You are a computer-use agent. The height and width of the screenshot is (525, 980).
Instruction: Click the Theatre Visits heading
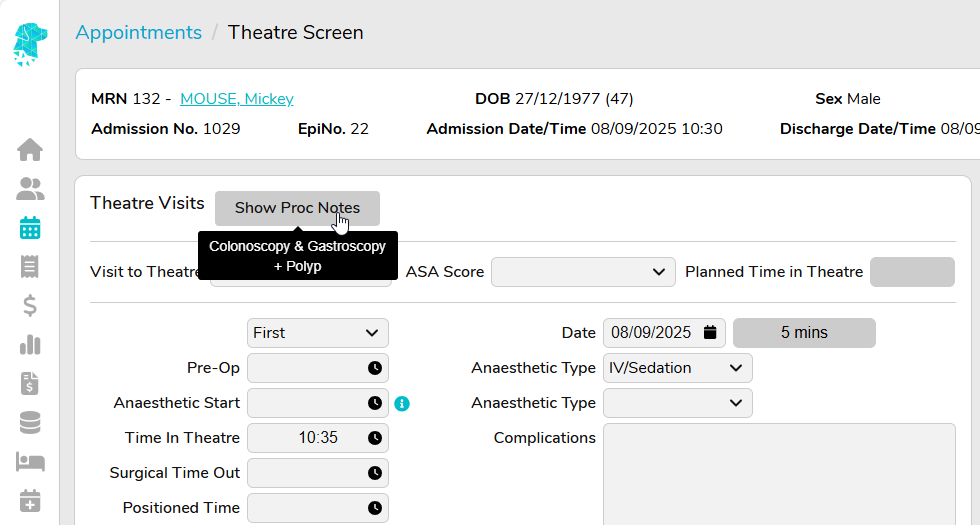tap(148, 203)
